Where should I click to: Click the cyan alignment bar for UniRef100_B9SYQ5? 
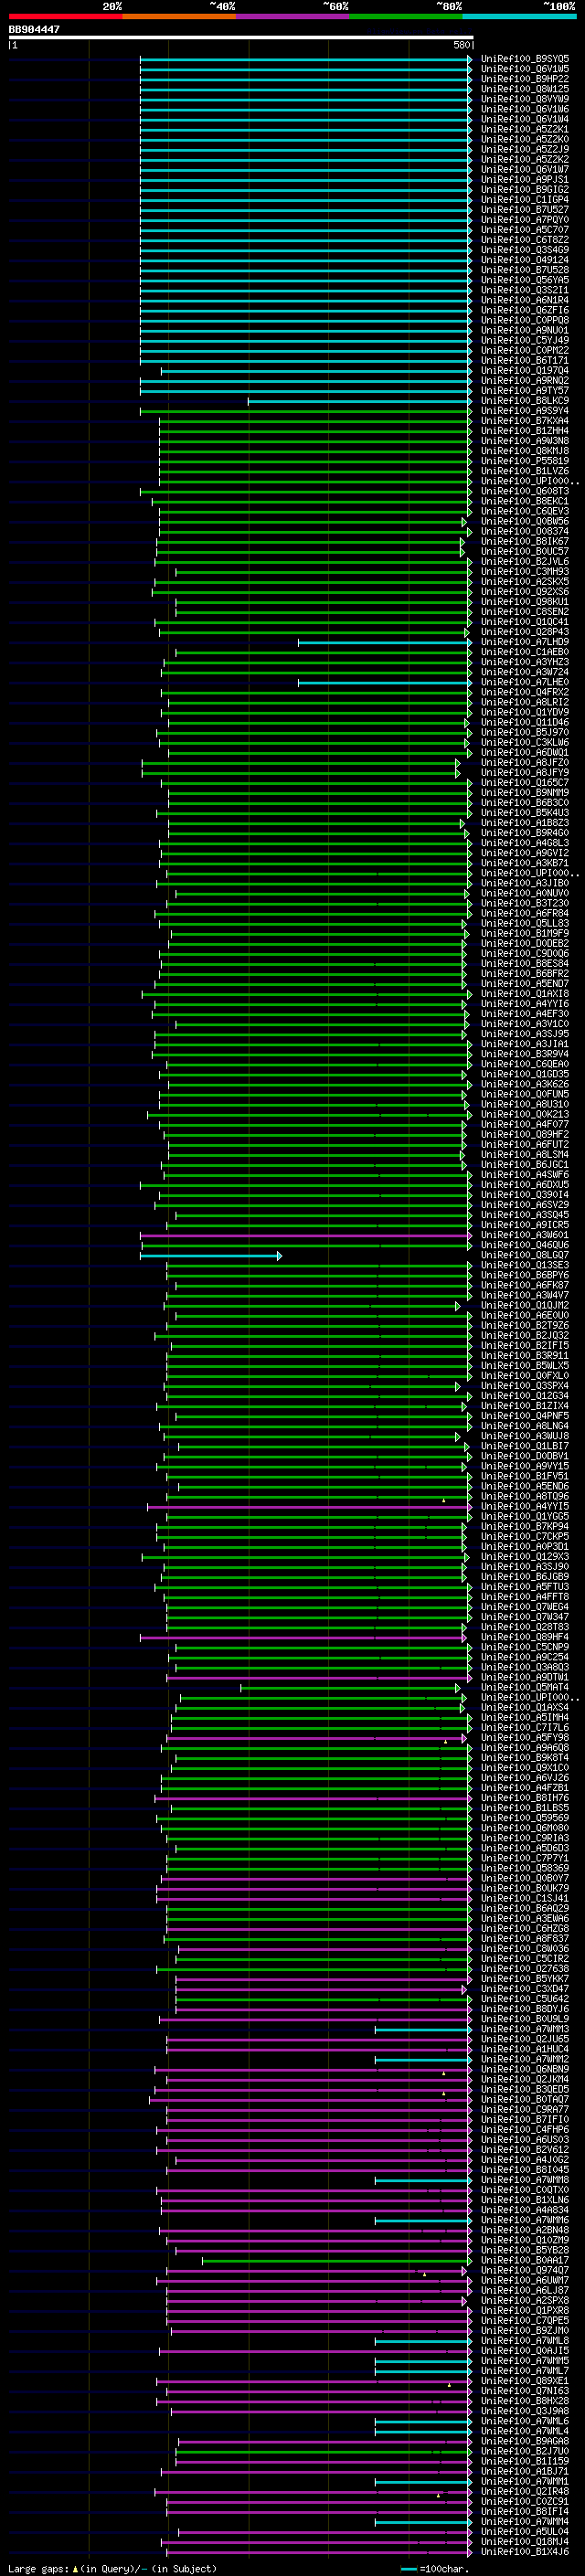[x=306, y=59]
